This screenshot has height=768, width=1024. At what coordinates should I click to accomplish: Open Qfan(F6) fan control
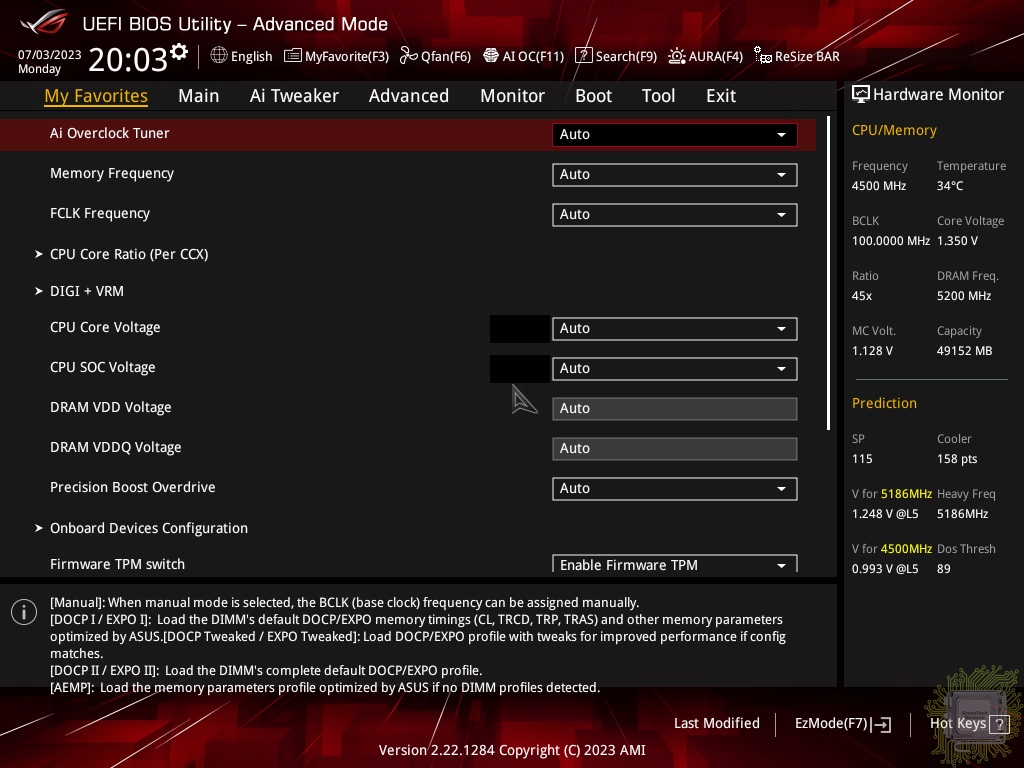pos(435,56)
